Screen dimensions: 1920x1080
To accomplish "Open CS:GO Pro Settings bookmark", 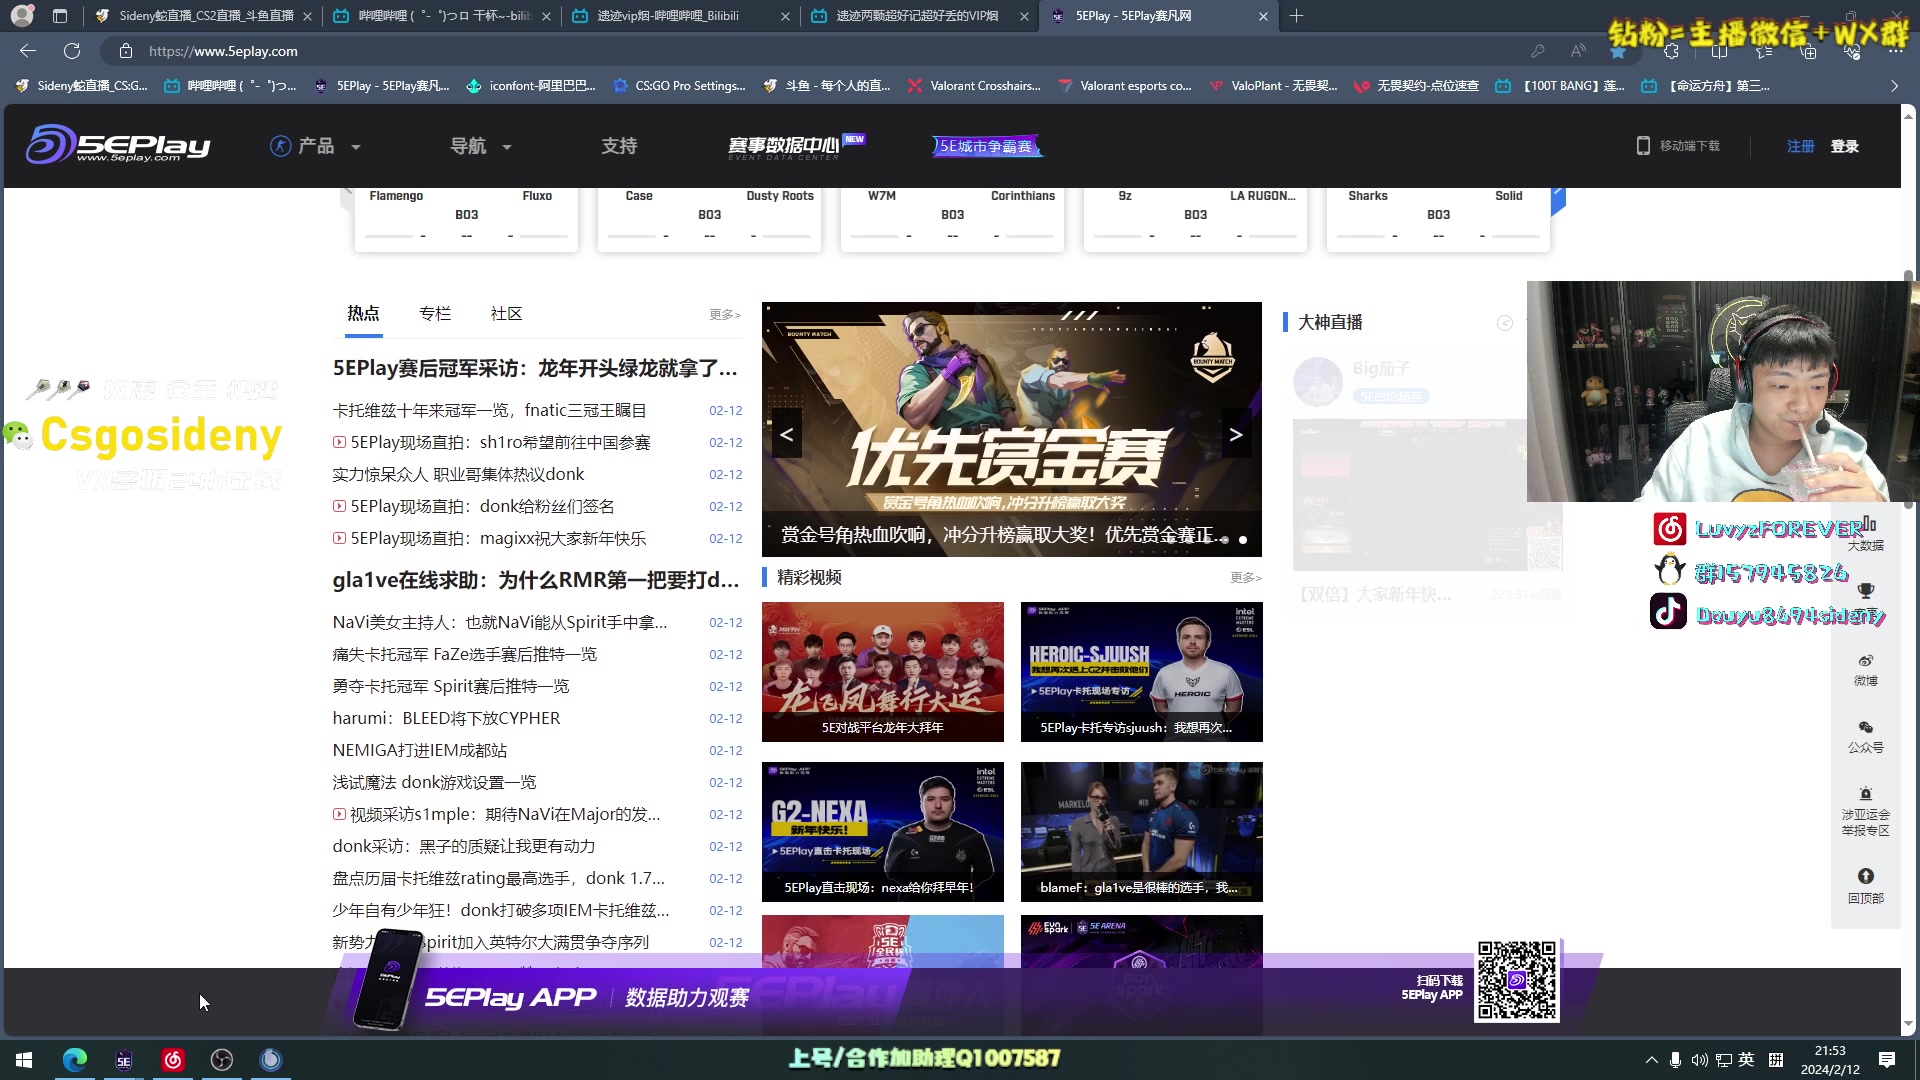I will 680,86.
